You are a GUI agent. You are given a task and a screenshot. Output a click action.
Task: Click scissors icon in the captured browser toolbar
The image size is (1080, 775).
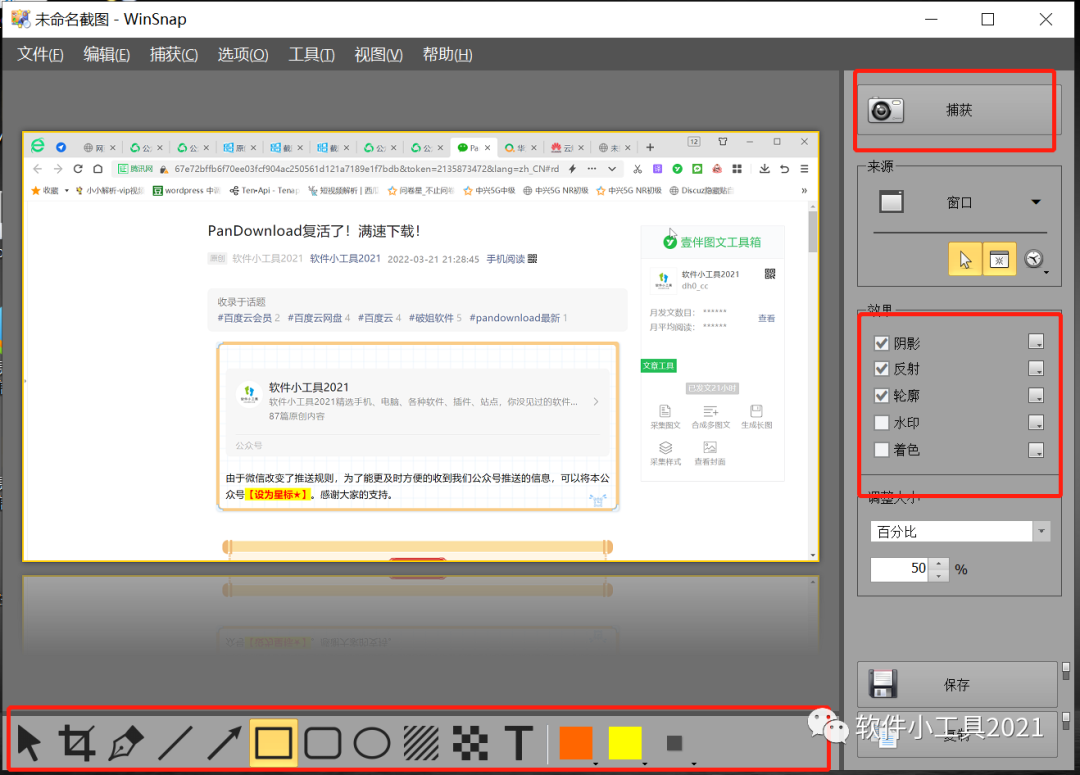(x=638, y=169)
